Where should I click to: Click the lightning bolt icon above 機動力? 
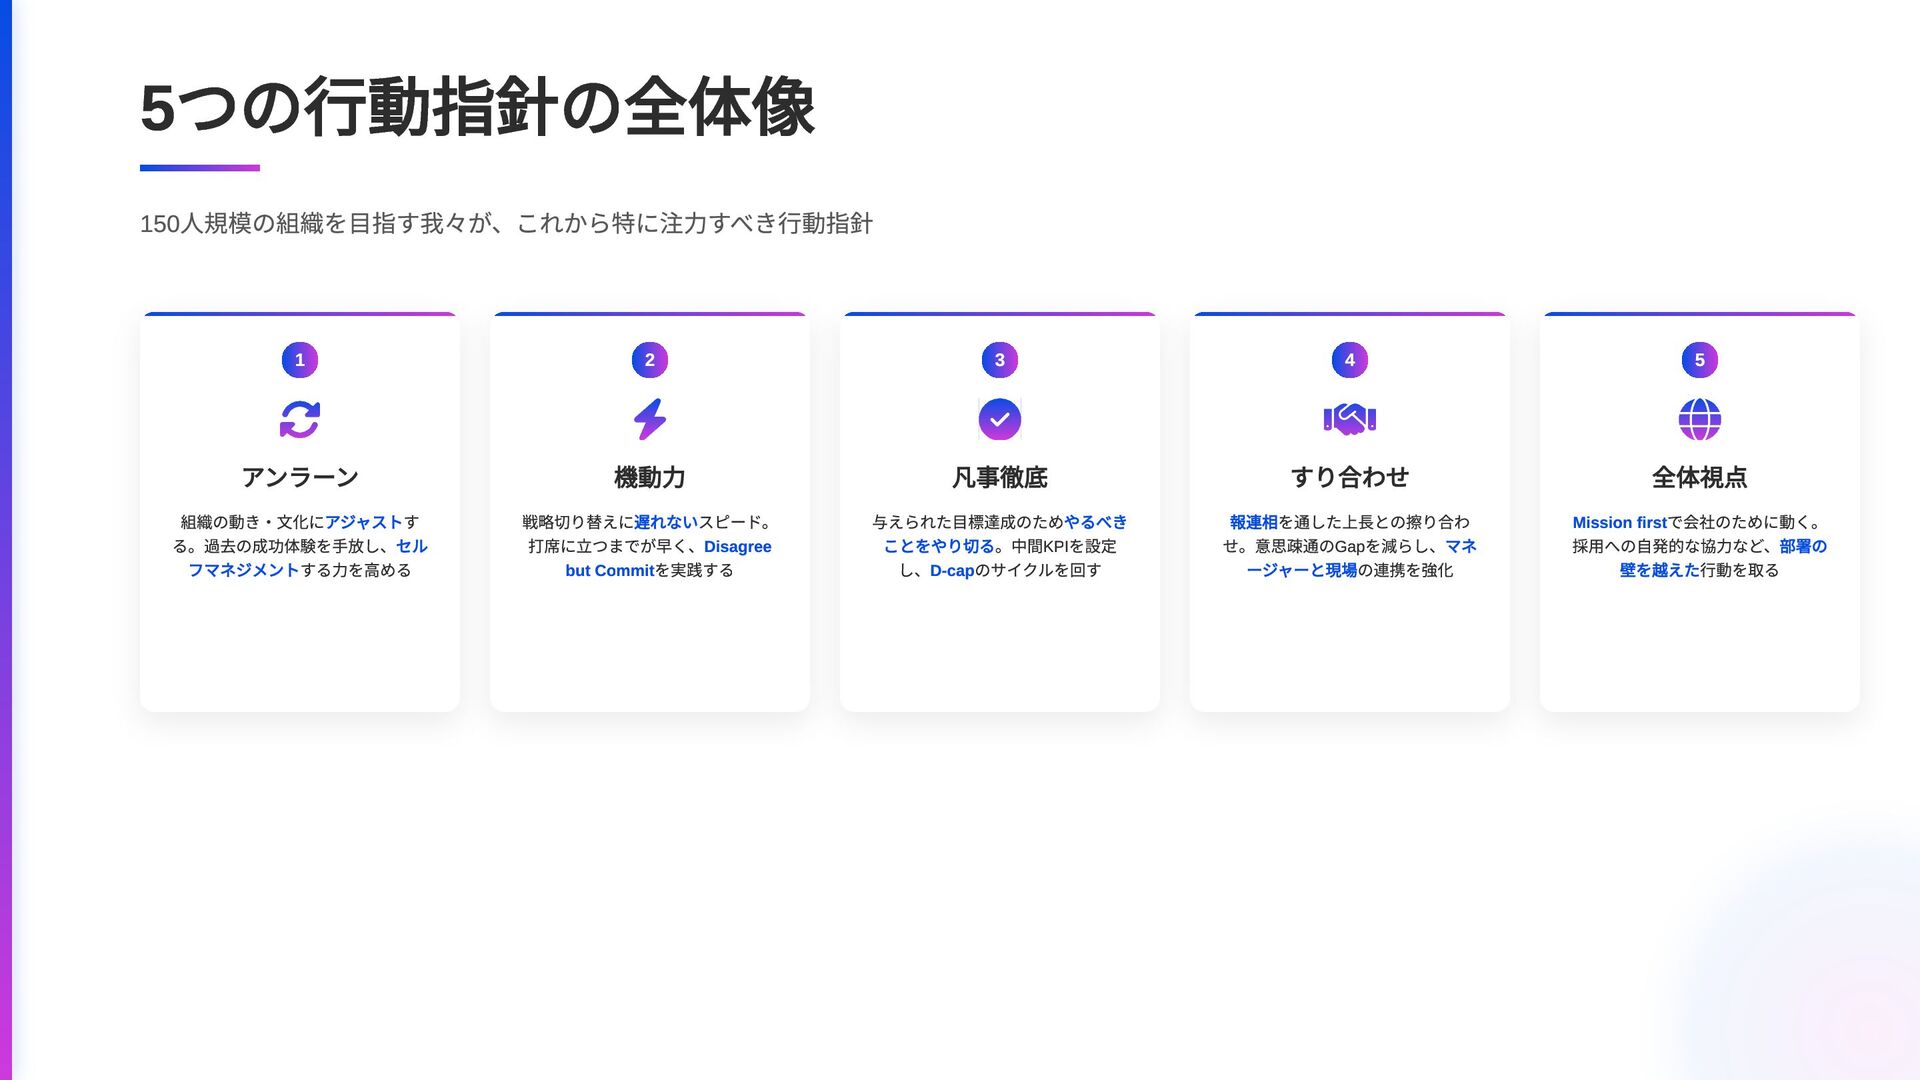click(x=650, y=420)
